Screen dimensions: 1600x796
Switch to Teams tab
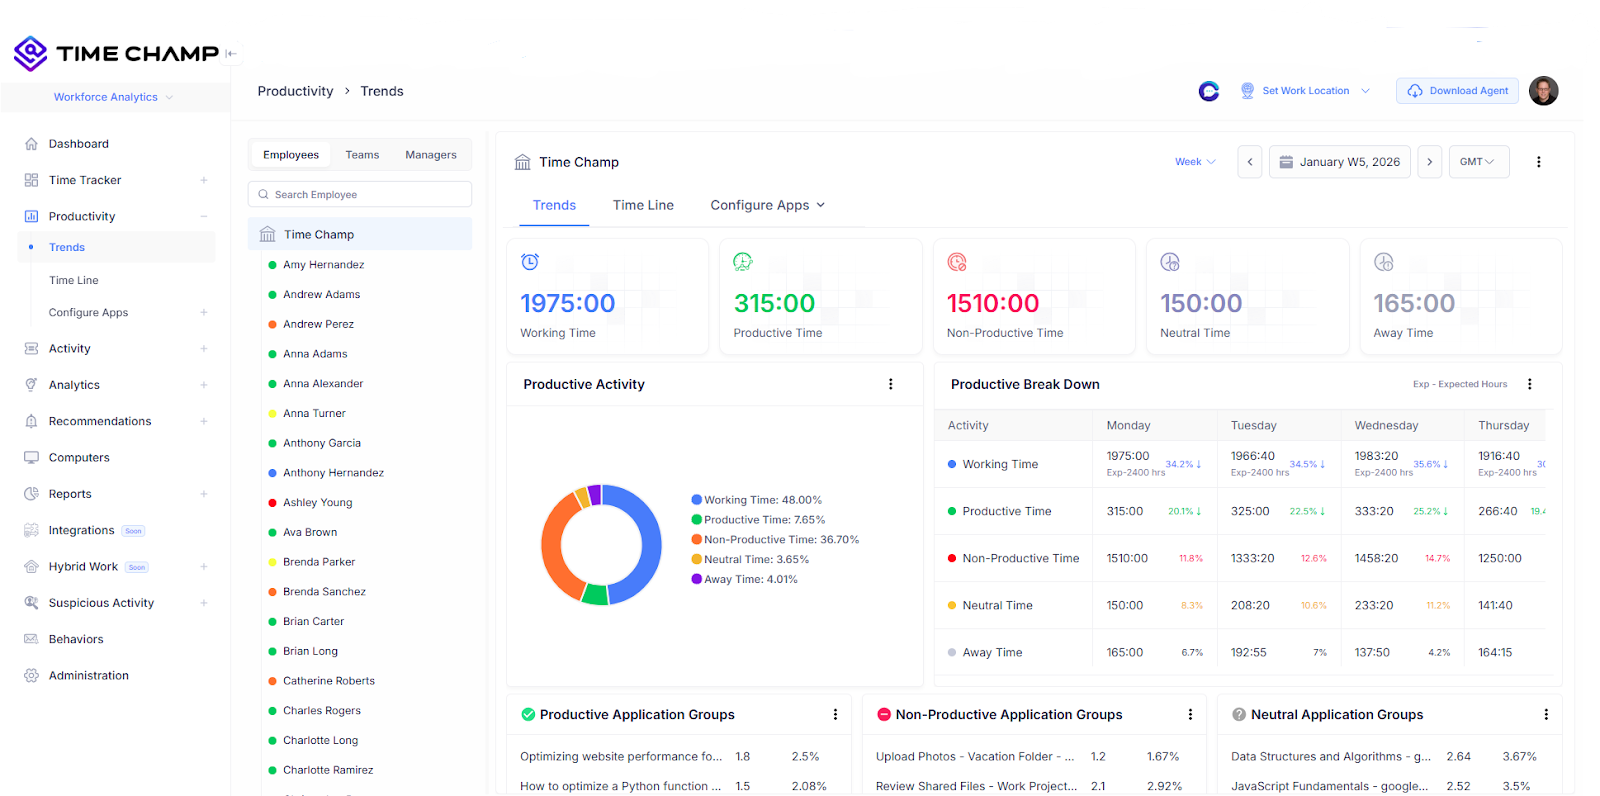pyautogui.click(x=362, y=155)
